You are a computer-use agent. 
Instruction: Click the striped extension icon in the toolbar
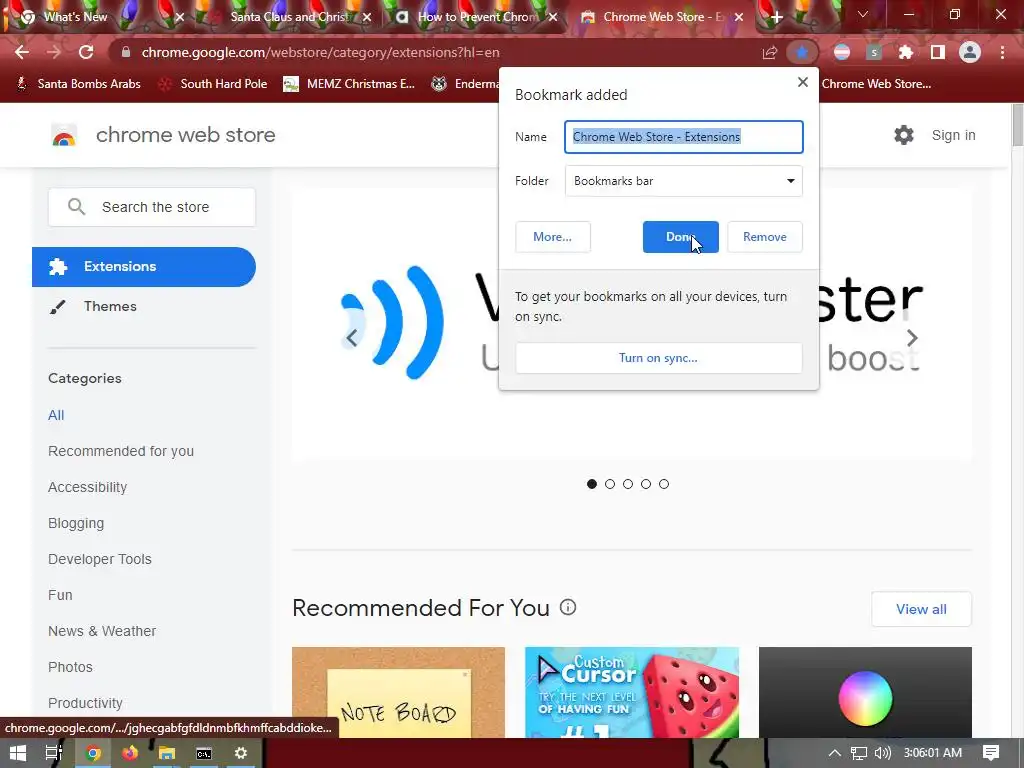click(x=842, y=52)
